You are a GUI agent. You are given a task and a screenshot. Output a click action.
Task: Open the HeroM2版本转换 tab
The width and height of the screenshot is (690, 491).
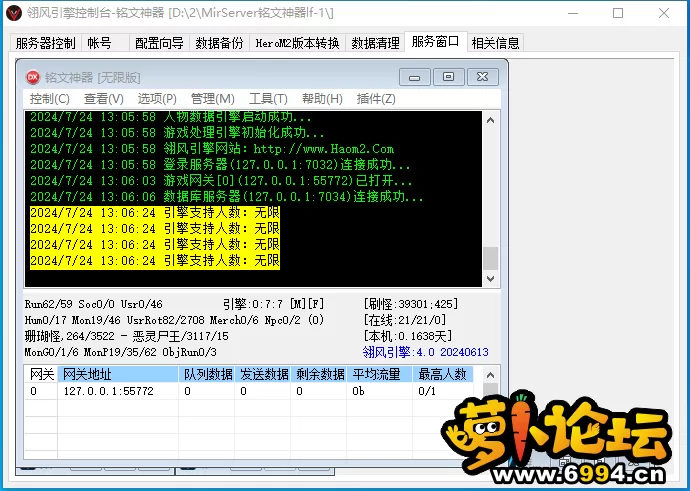[x=297, y=43]
